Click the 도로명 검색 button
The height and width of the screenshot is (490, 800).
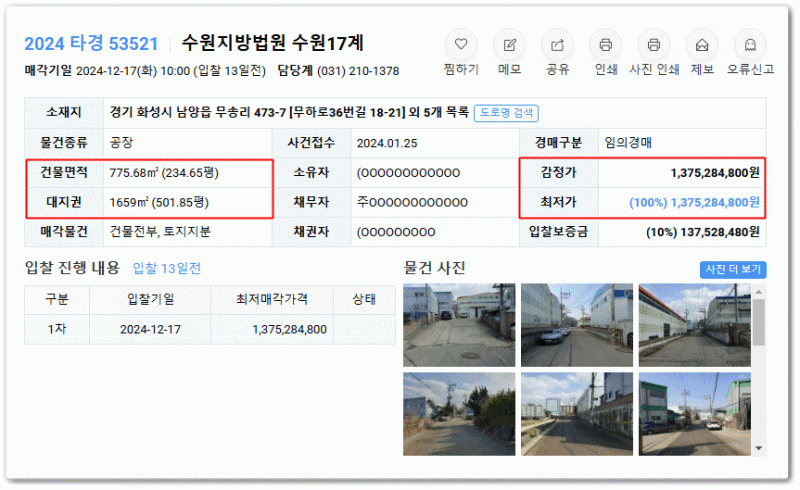[x=506, y=113]
